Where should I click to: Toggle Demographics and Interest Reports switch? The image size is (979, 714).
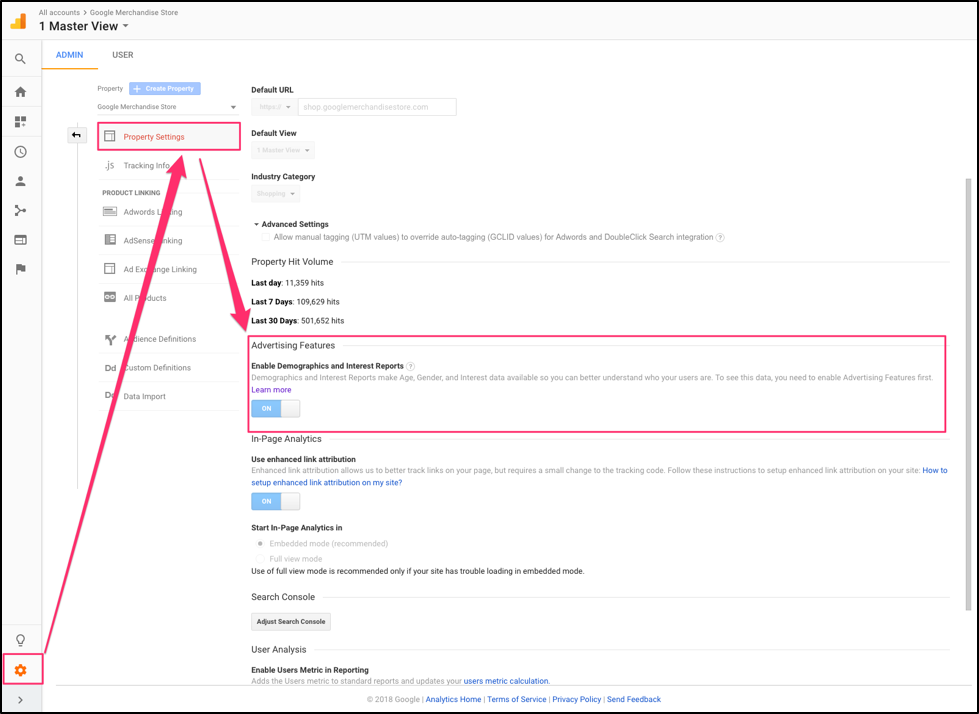[x=275, y=408]
